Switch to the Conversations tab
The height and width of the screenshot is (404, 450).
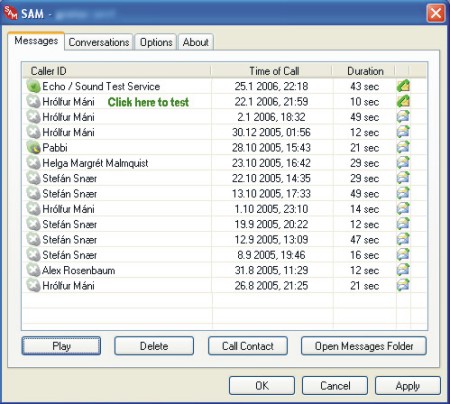[99, 42]
